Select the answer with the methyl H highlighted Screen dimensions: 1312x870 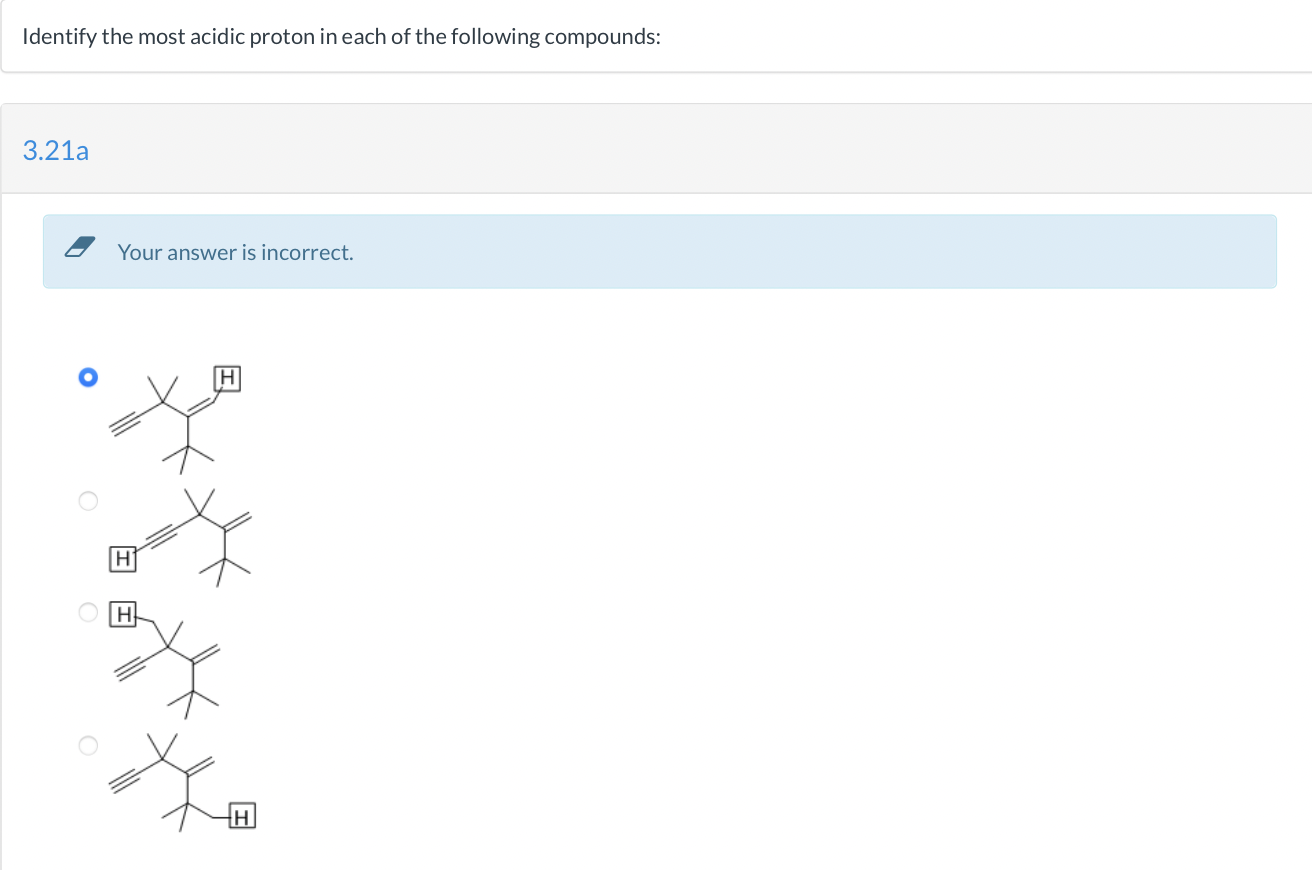pos(88,611)
